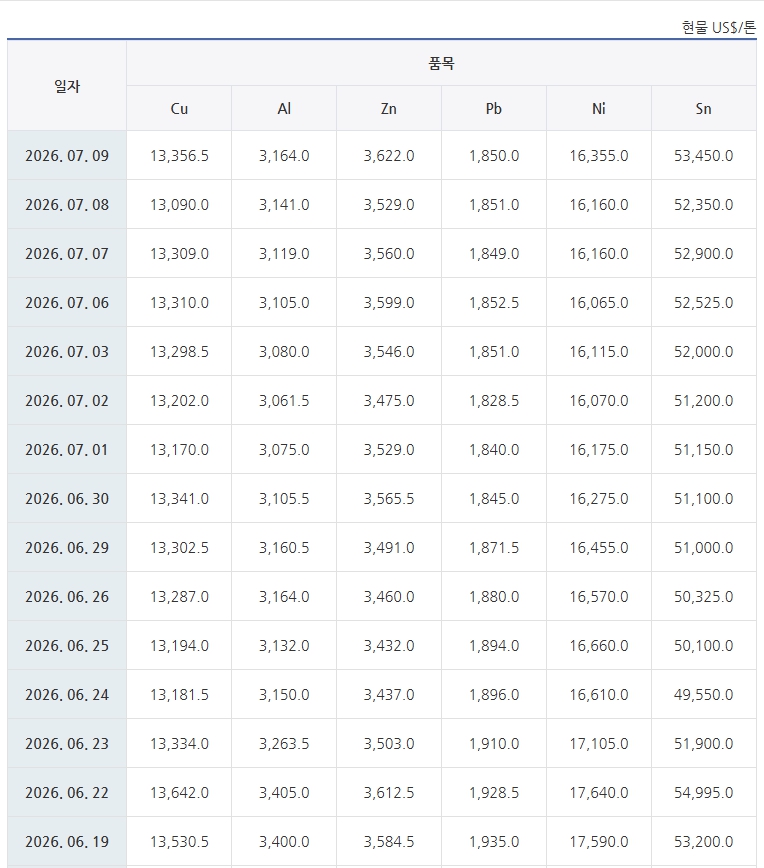Select Sn price 54,995.0 cell
Screen dimensions: 764x868
pyautogui.click(x=704, y=793)
